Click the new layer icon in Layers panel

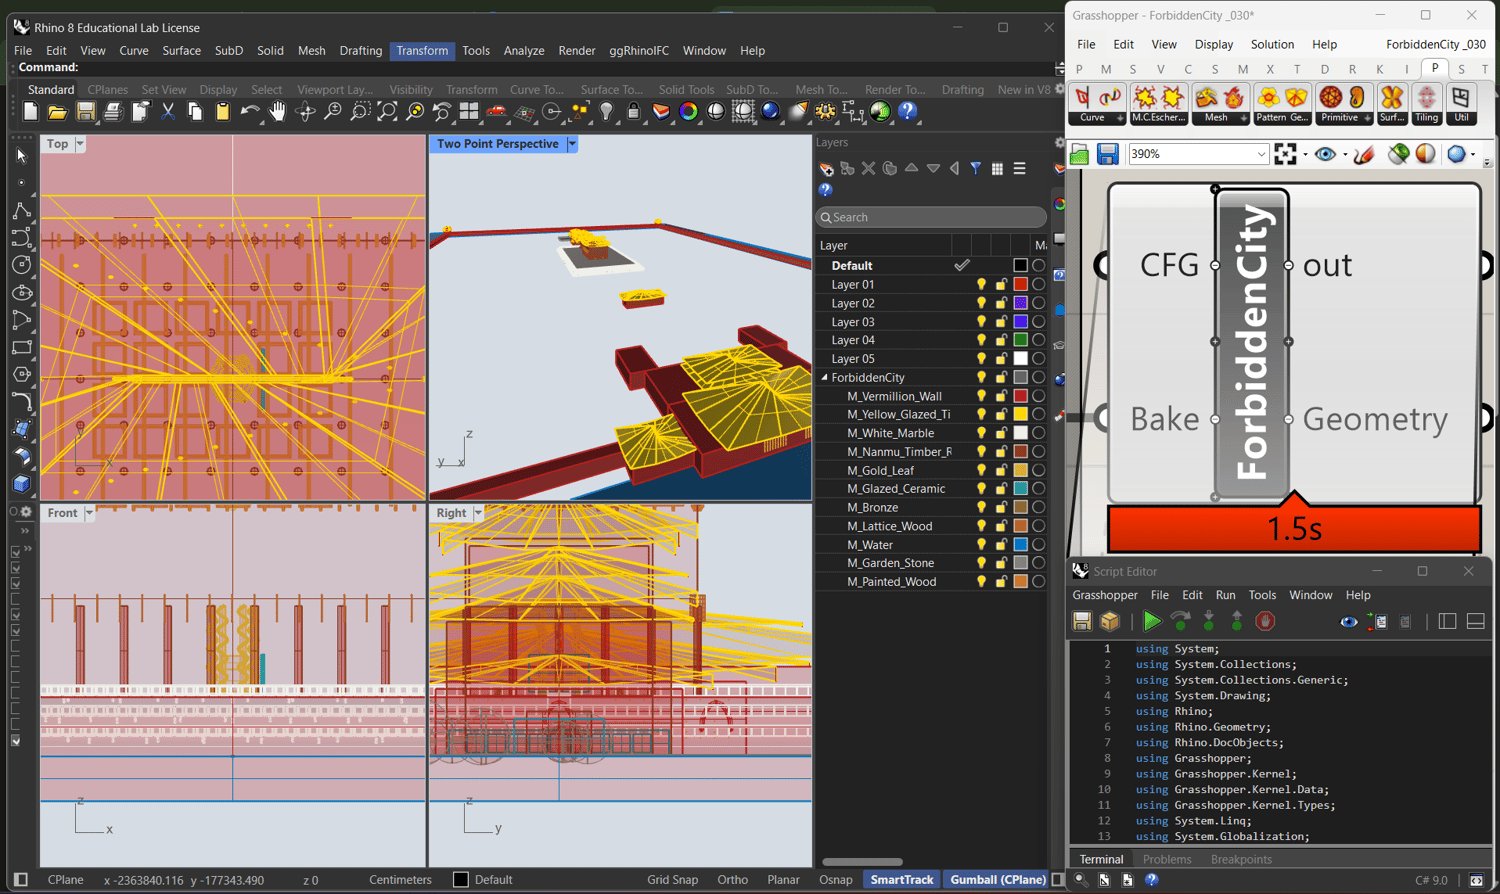[x=826, y=169]
